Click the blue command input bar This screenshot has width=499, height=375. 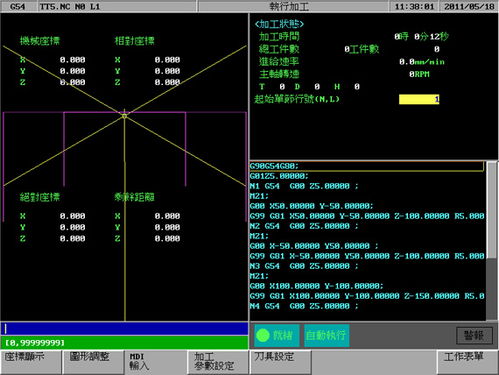124,329
